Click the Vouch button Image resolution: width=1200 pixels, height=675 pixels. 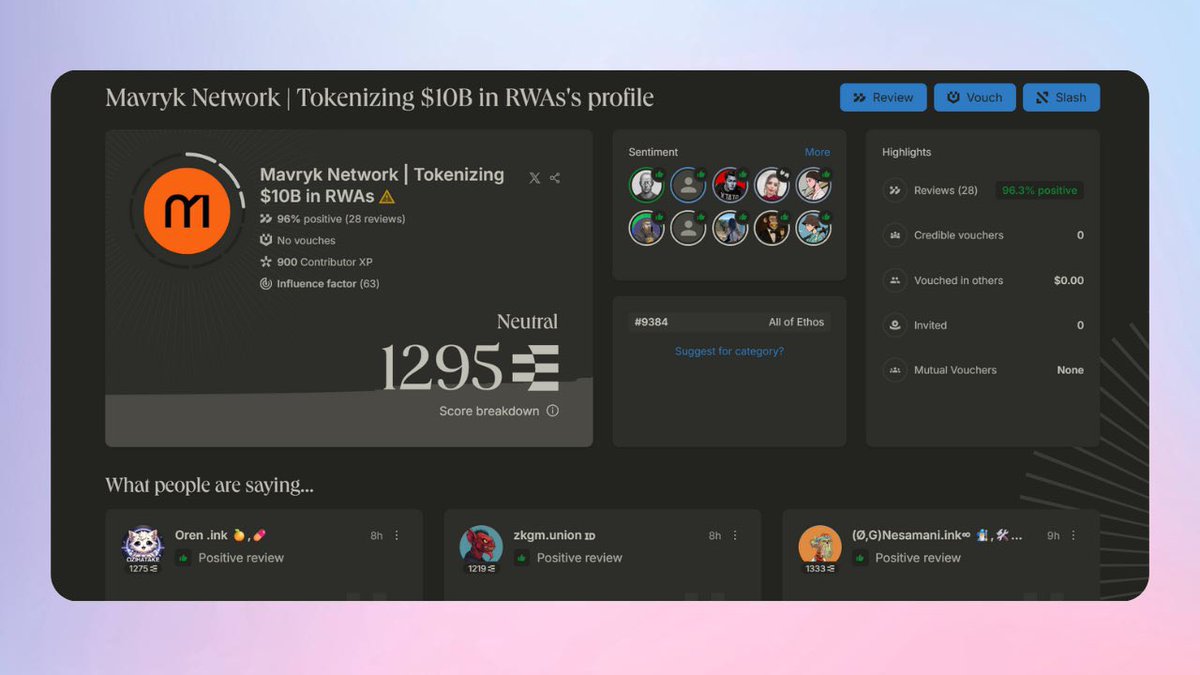(975, 97)
